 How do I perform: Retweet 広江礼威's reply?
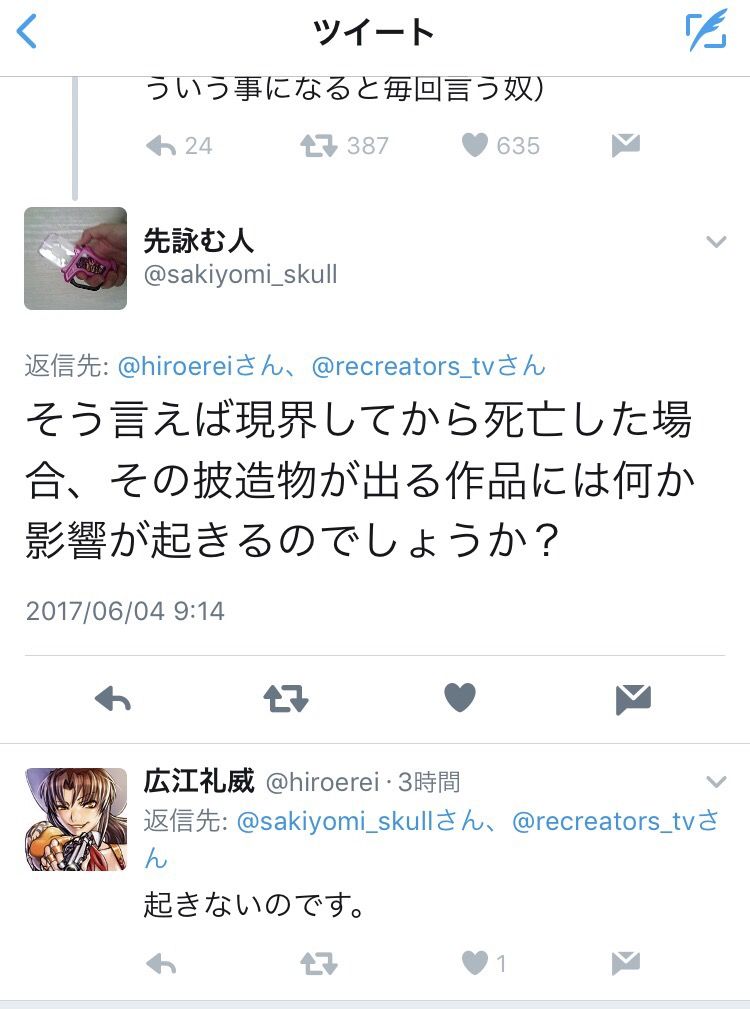pos(318,964)
